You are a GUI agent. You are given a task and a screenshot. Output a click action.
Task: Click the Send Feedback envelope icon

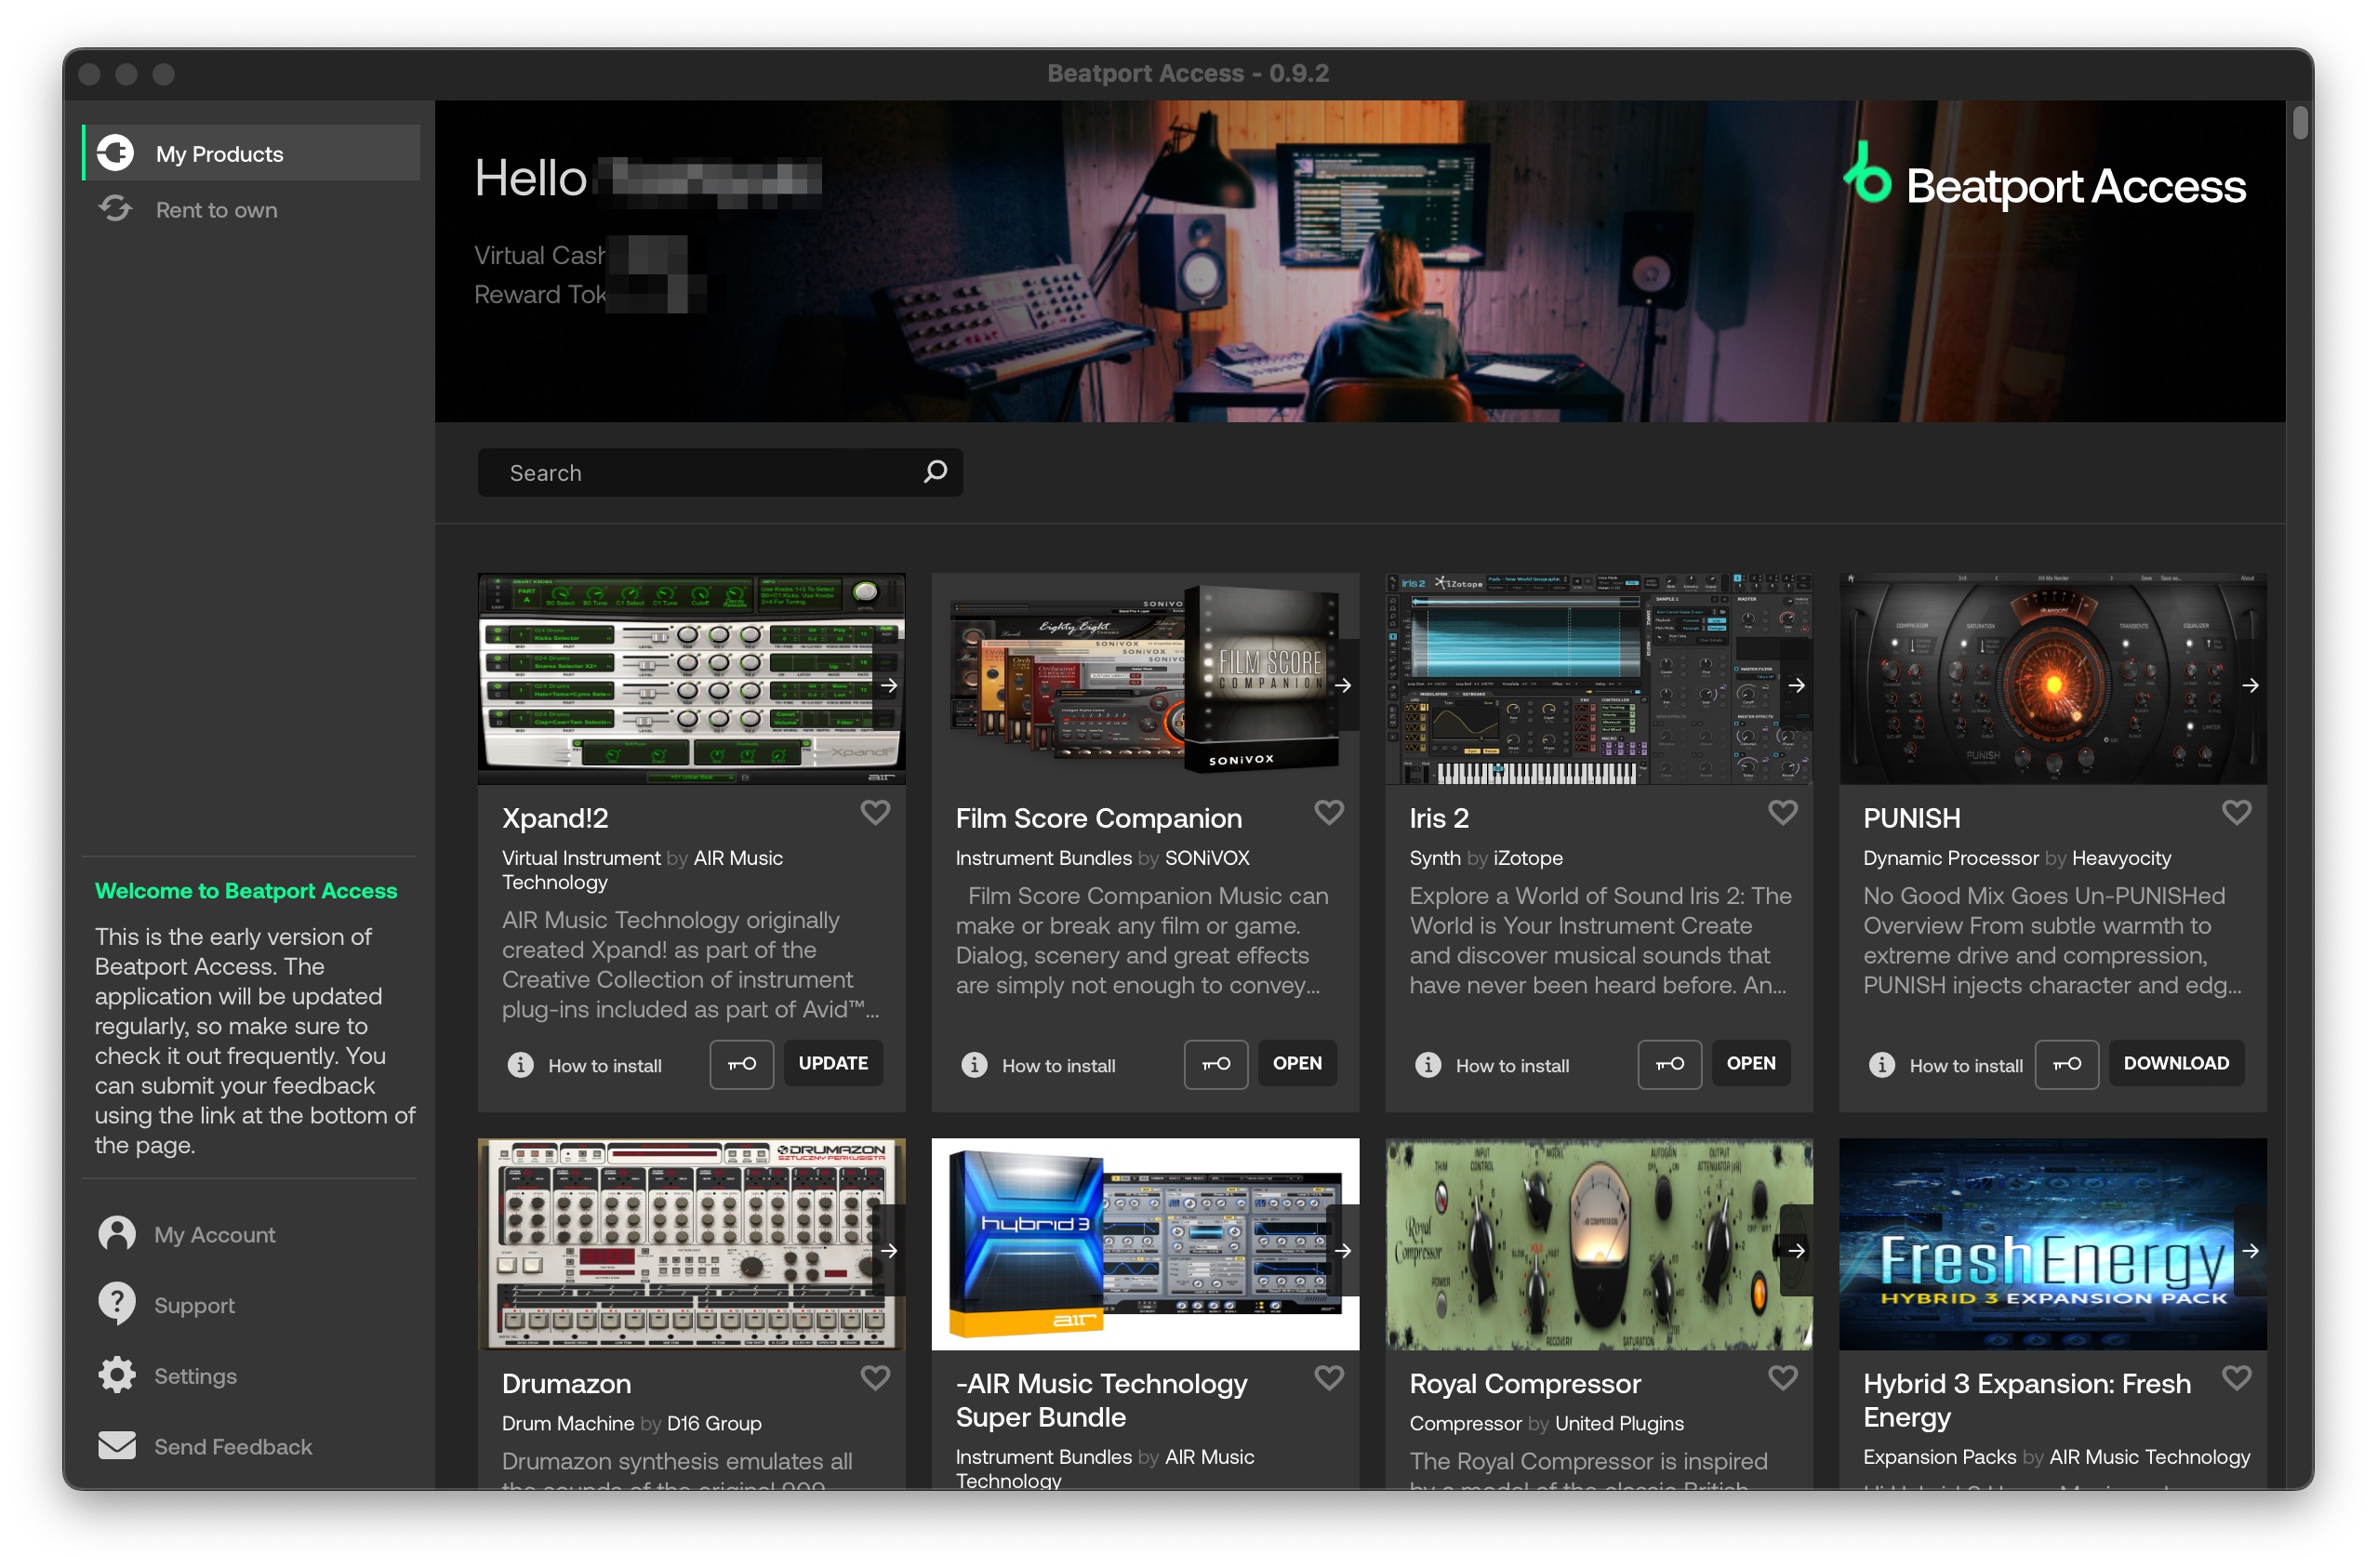tap(117, 1445)
